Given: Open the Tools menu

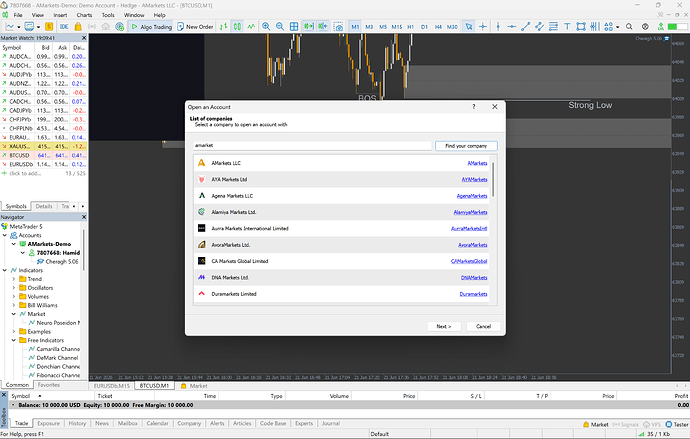Looking at the screenshot, I should (108, 15).
